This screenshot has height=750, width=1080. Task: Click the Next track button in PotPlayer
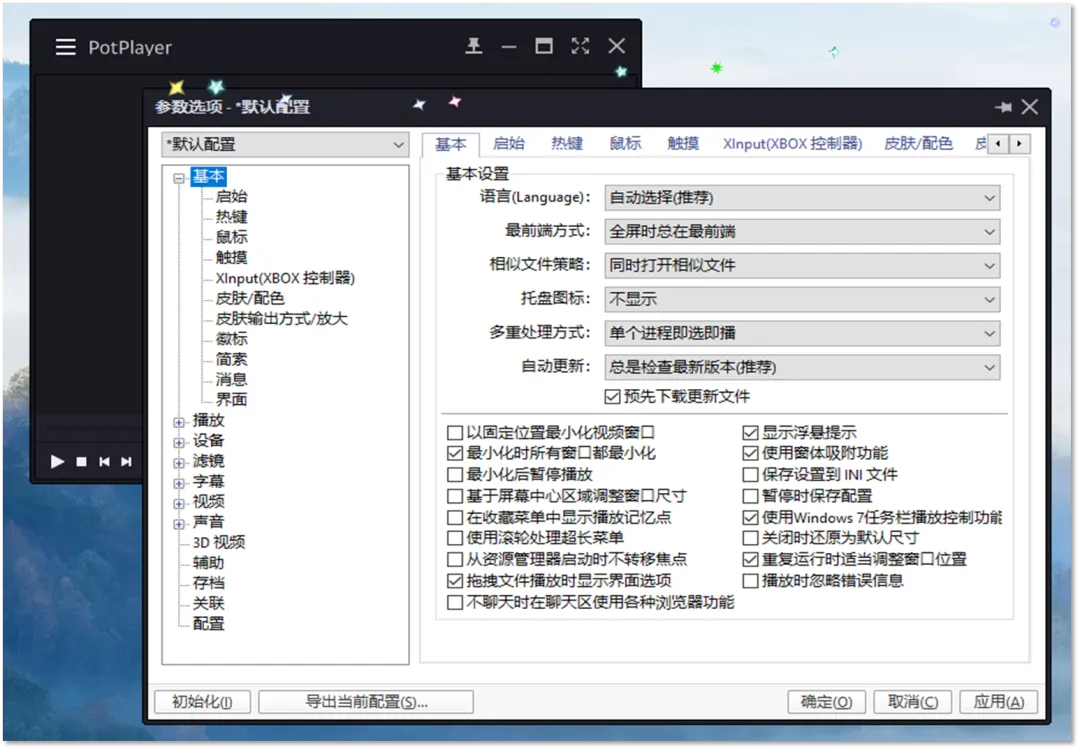tap(126, 462)
